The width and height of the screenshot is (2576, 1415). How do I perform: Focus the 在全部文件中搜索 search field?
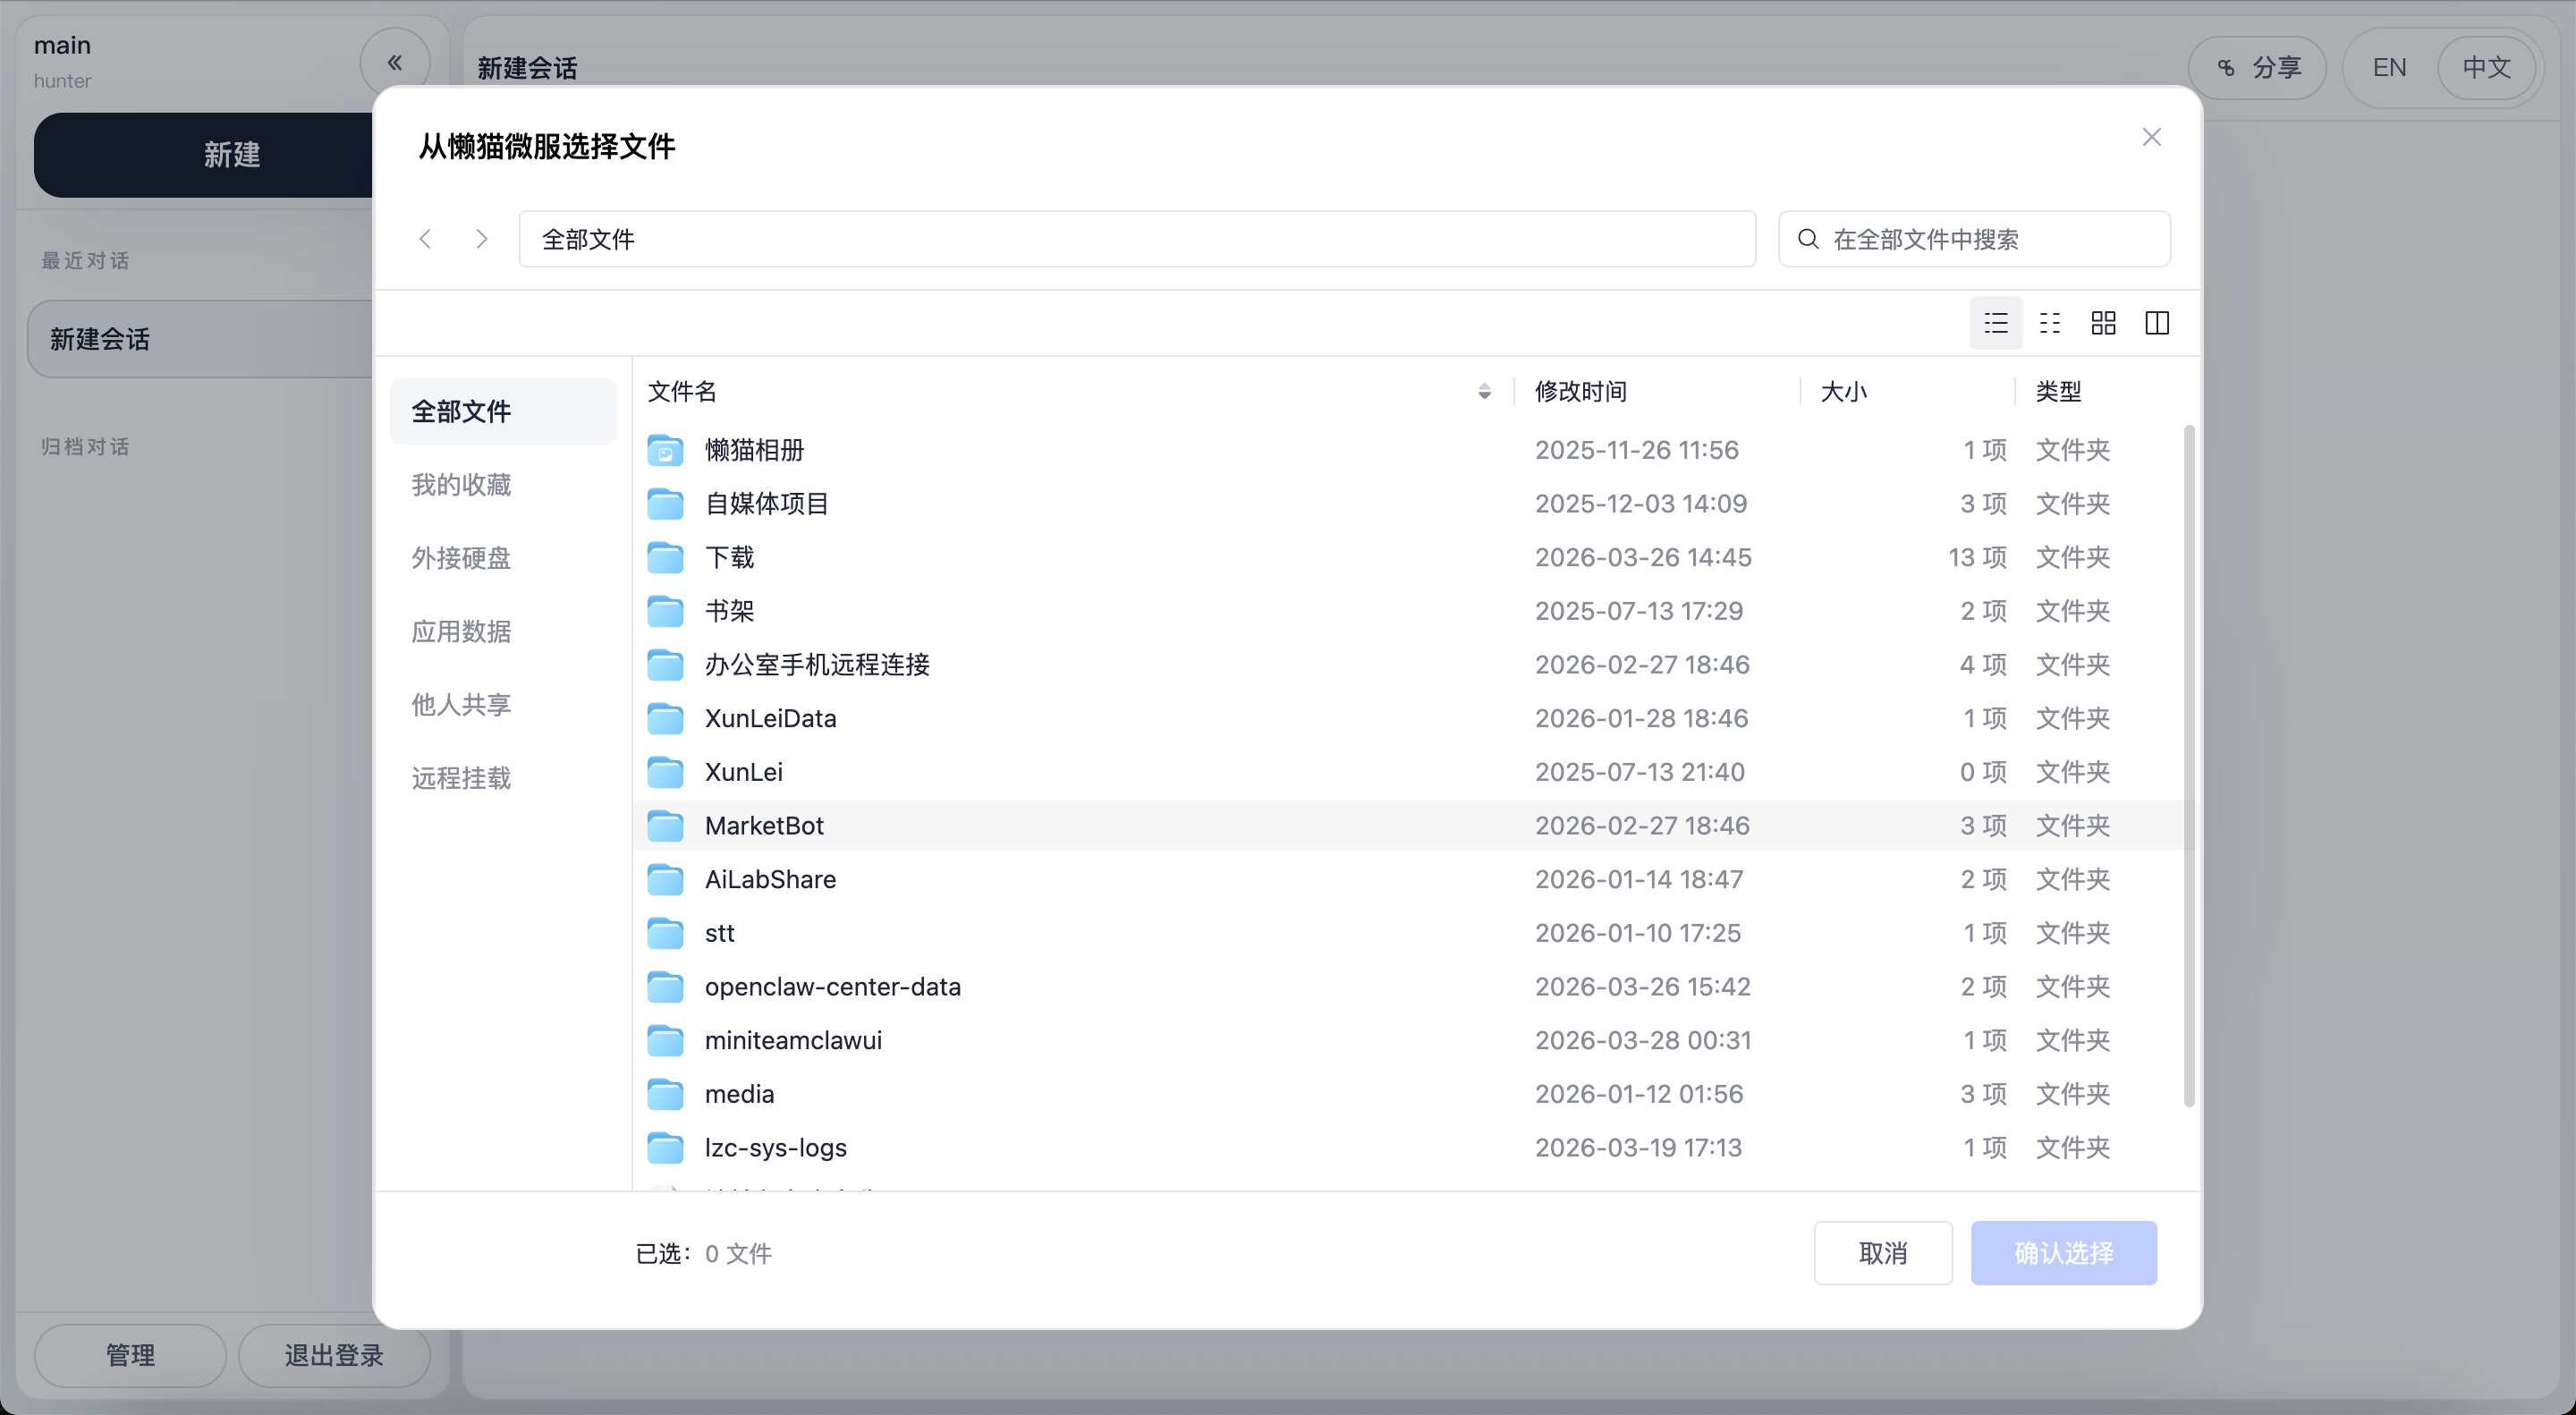click(1974, 239)
